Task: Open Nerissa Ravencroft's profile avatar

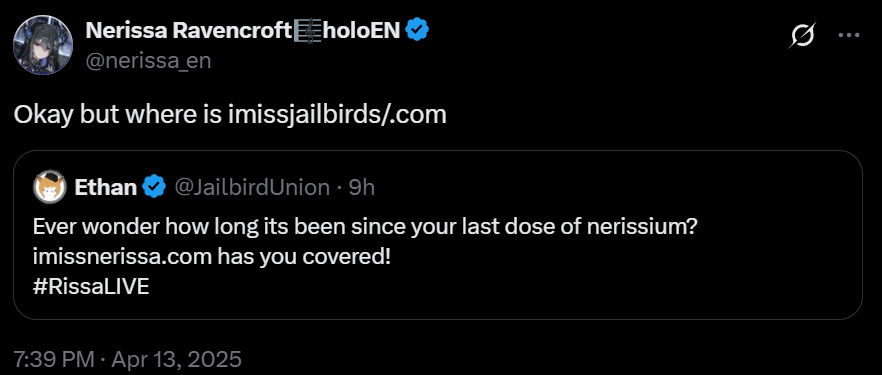Action: point(43,45)
